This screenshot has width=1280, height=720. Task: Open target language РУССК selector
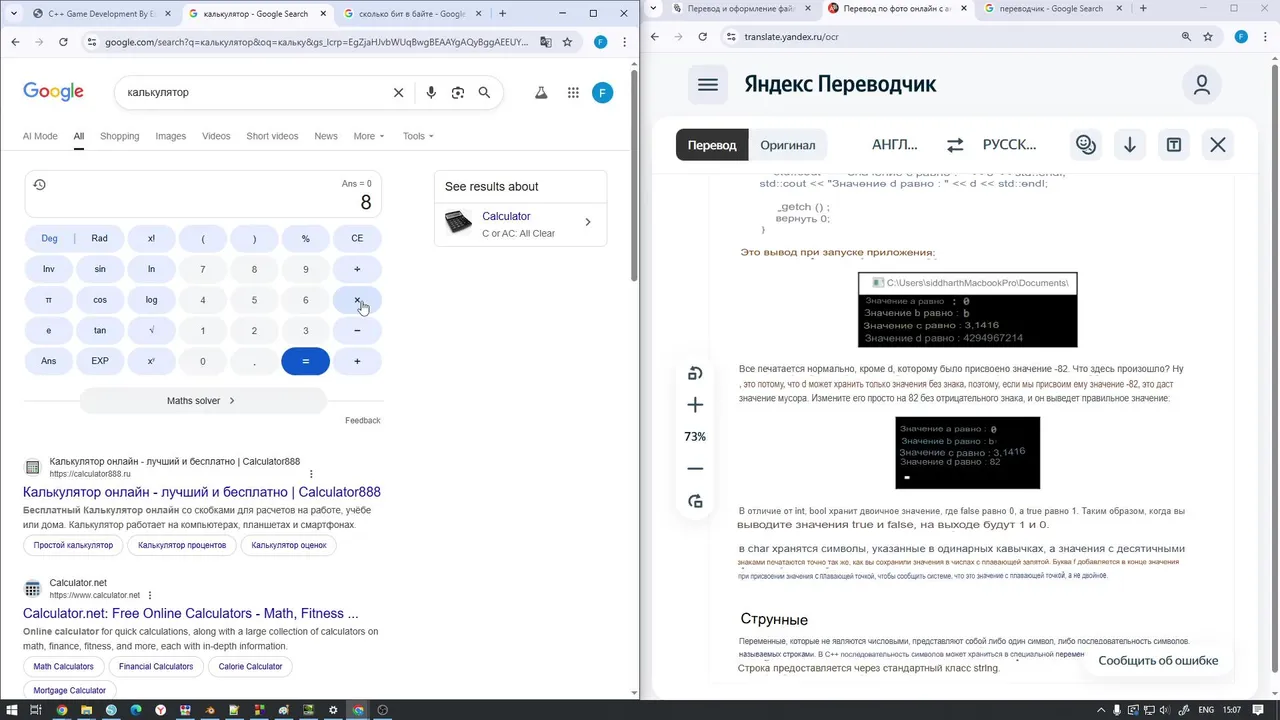[1010, 145]
